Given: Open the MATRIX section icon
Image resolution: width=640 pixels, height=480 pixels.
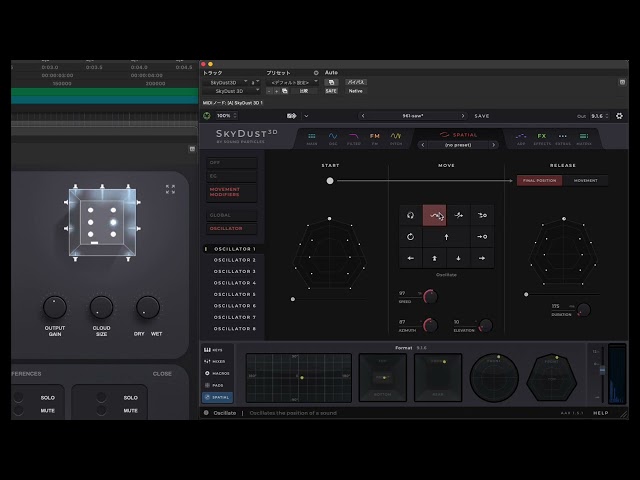Looking at the screenshot, I should click(584, 138).
